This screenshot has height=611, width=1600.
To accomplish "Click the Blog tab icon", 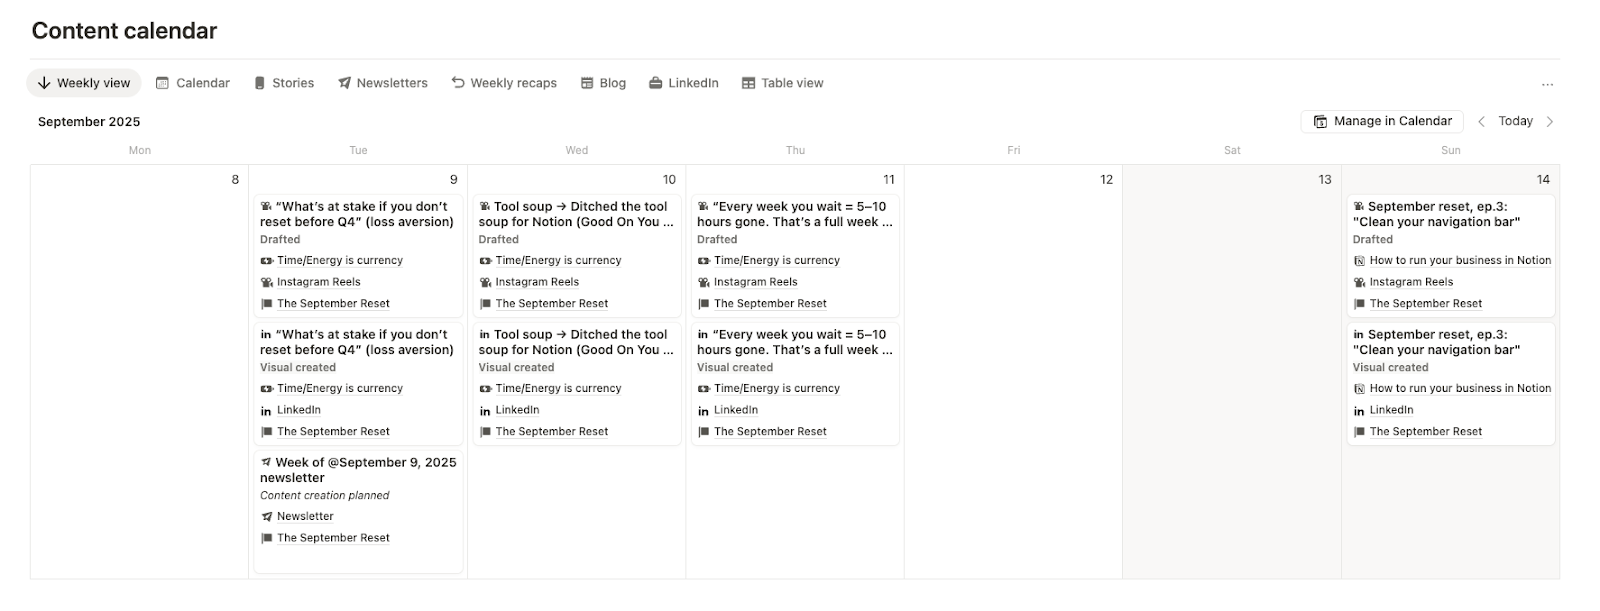I will 587,84.
